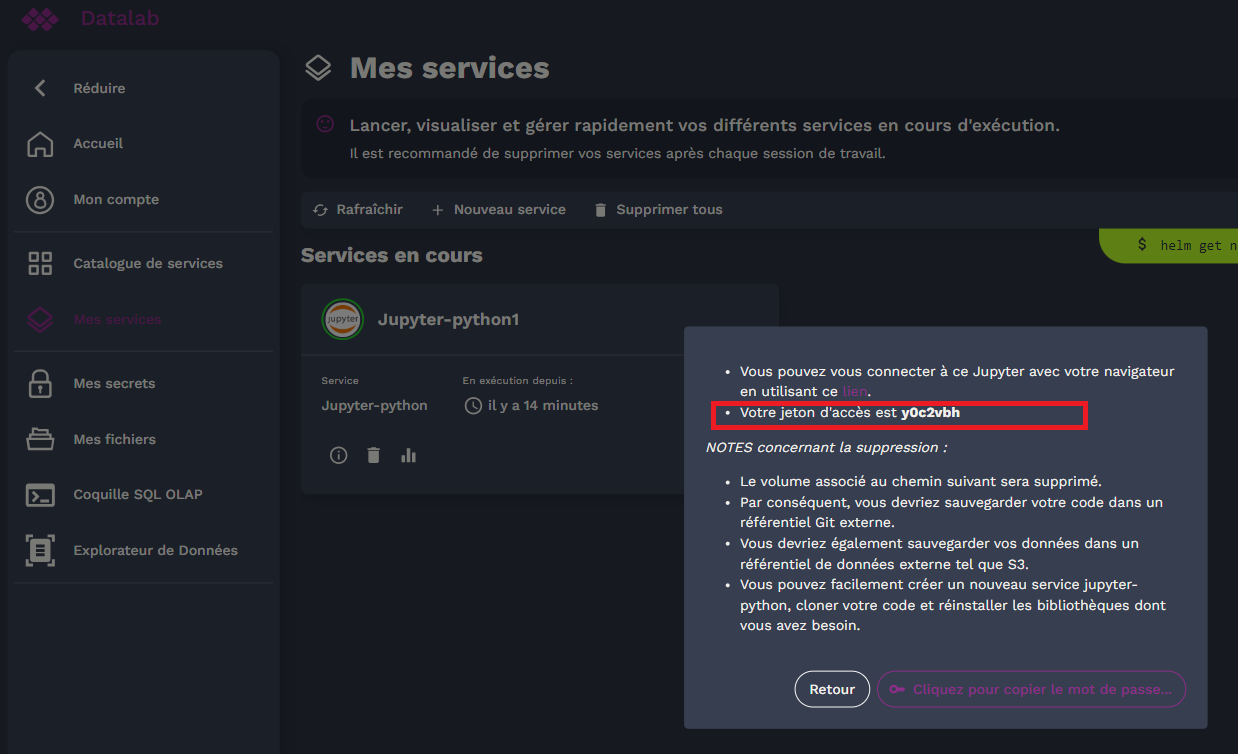1238x754 pixels.
Task: Select the Mon compte account icon
Action: coord(38,199)
